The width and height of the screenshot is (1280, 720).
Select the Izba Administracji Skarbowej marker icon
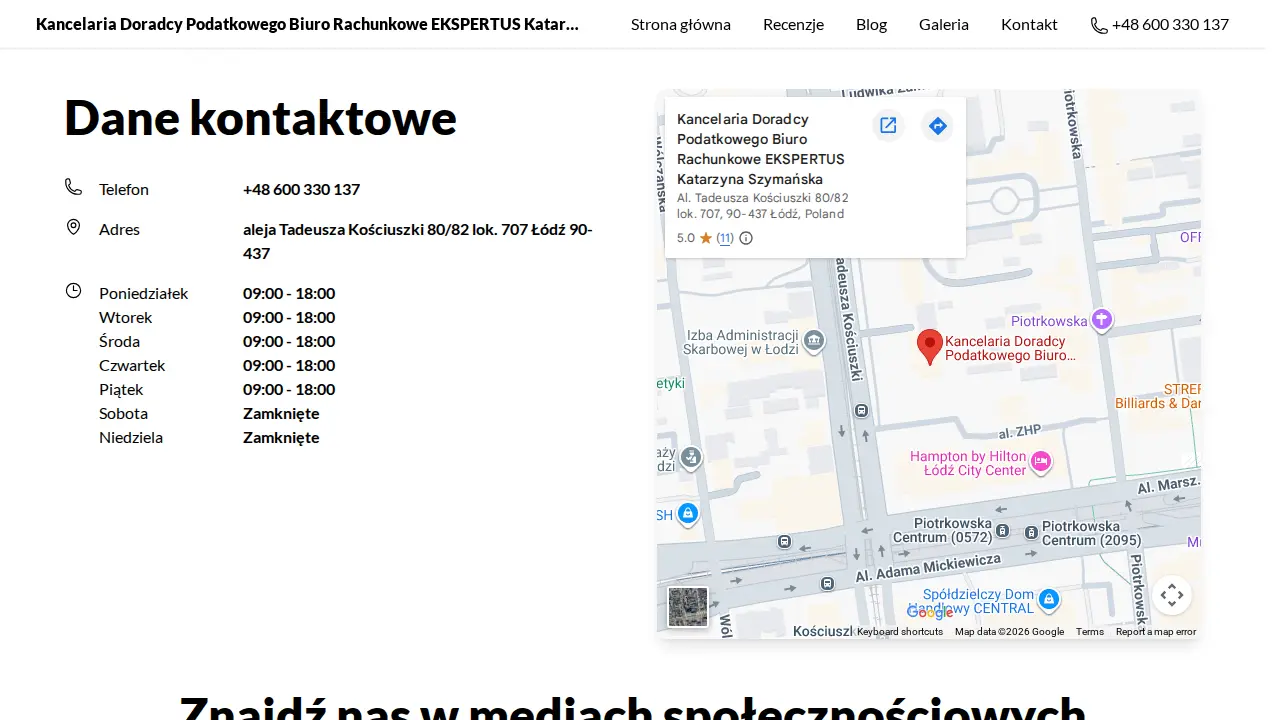coord(814,341)
